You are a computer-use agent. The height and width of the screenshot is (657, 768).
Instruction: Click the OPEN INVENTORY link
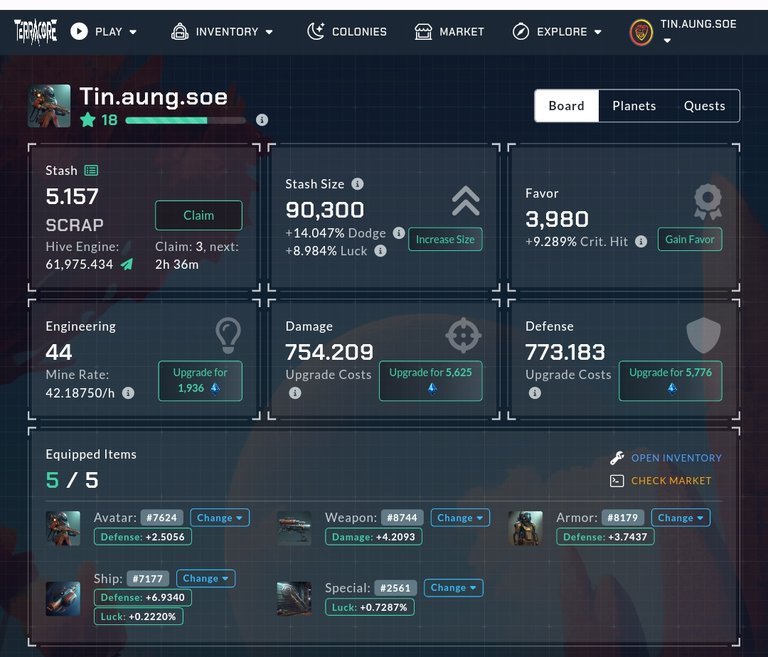(676, 458)
